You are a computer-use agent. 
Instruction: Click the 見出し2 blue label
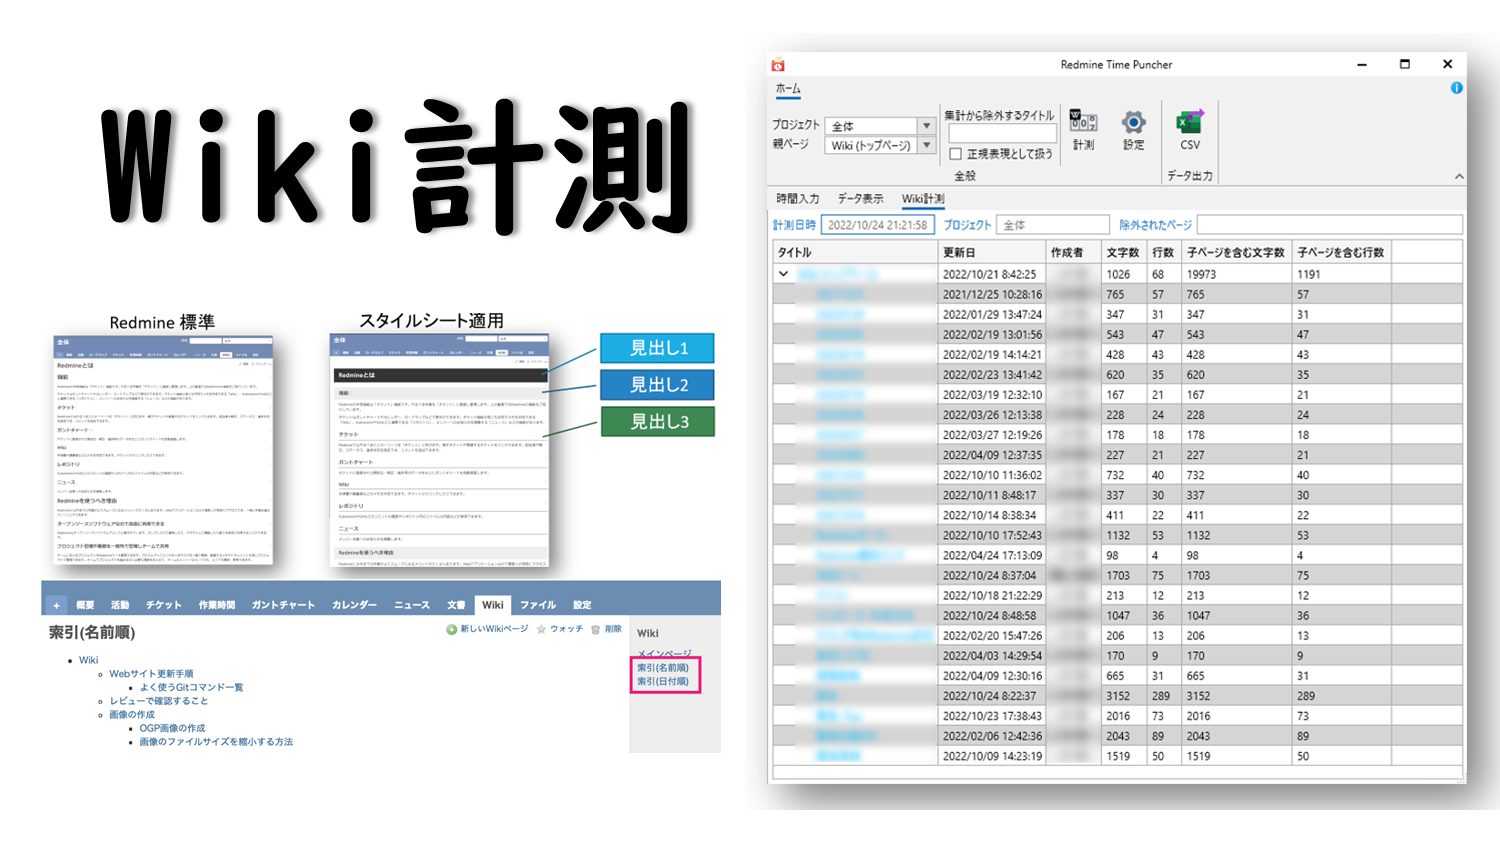click(658, 385)
